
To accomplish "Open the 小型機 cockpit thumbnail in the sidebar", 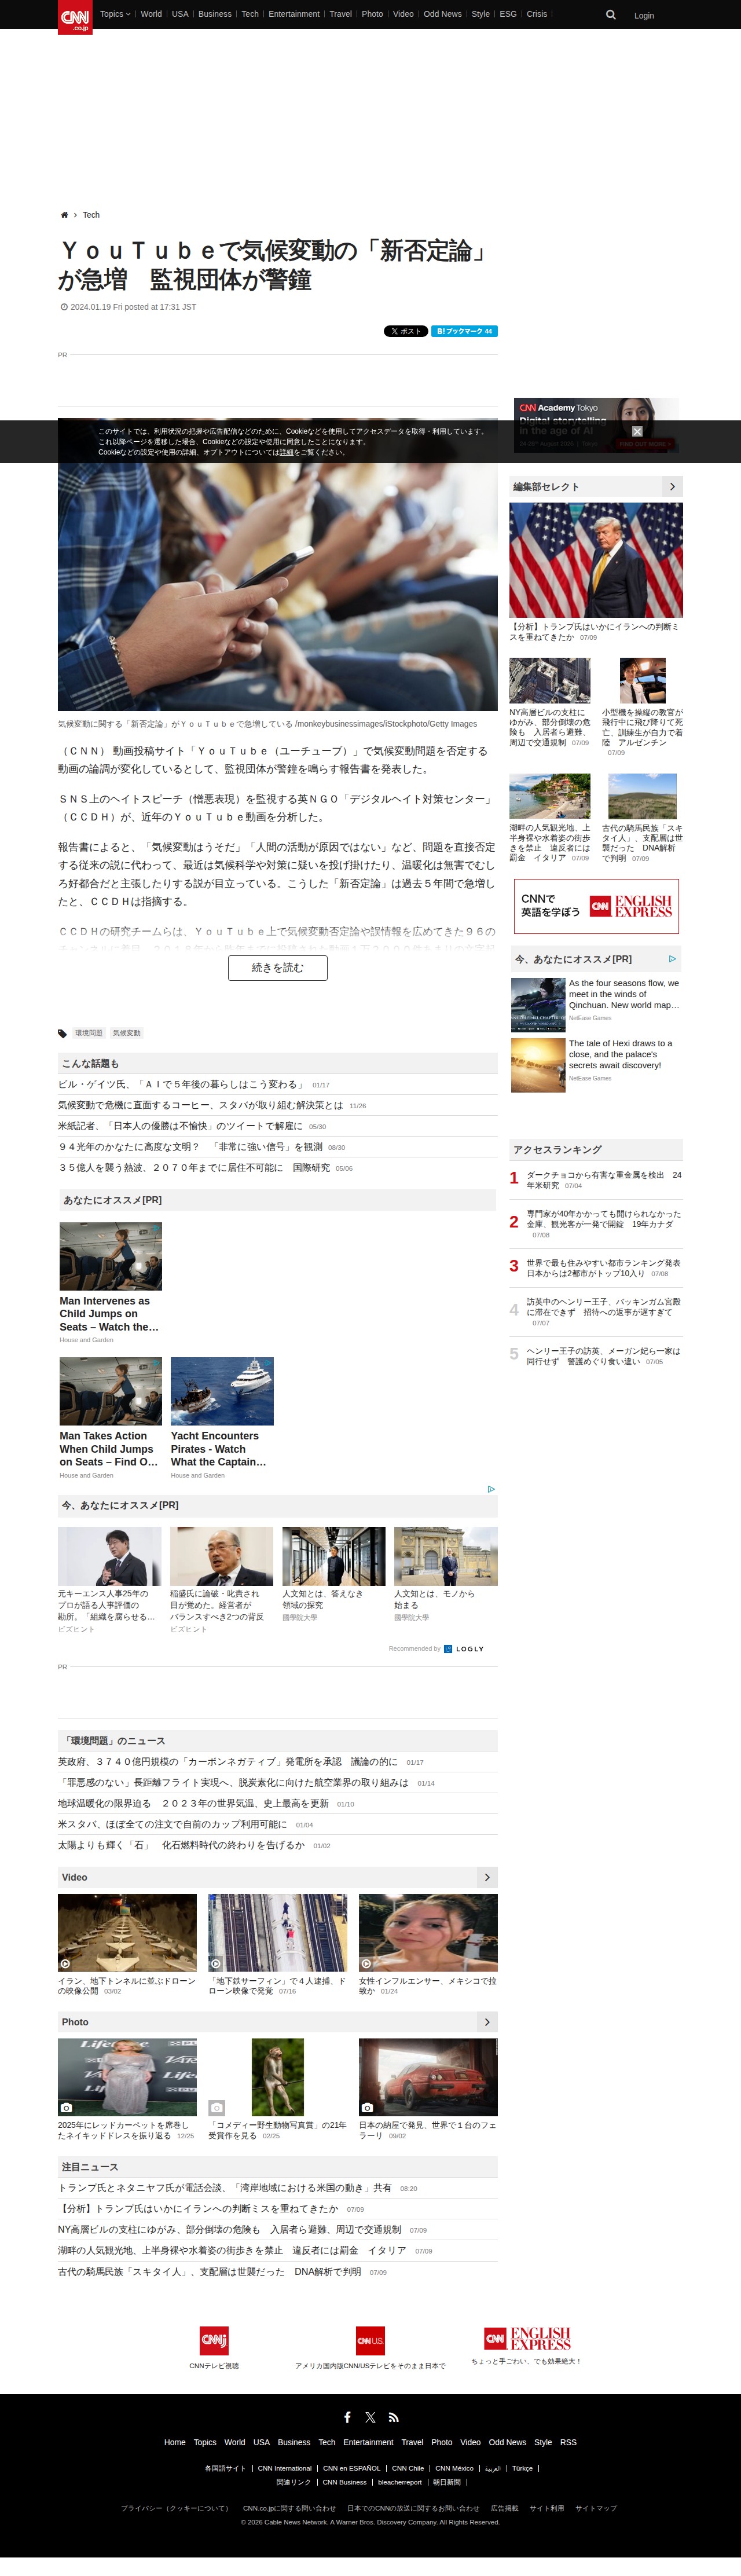I will [x=642, y=681].
